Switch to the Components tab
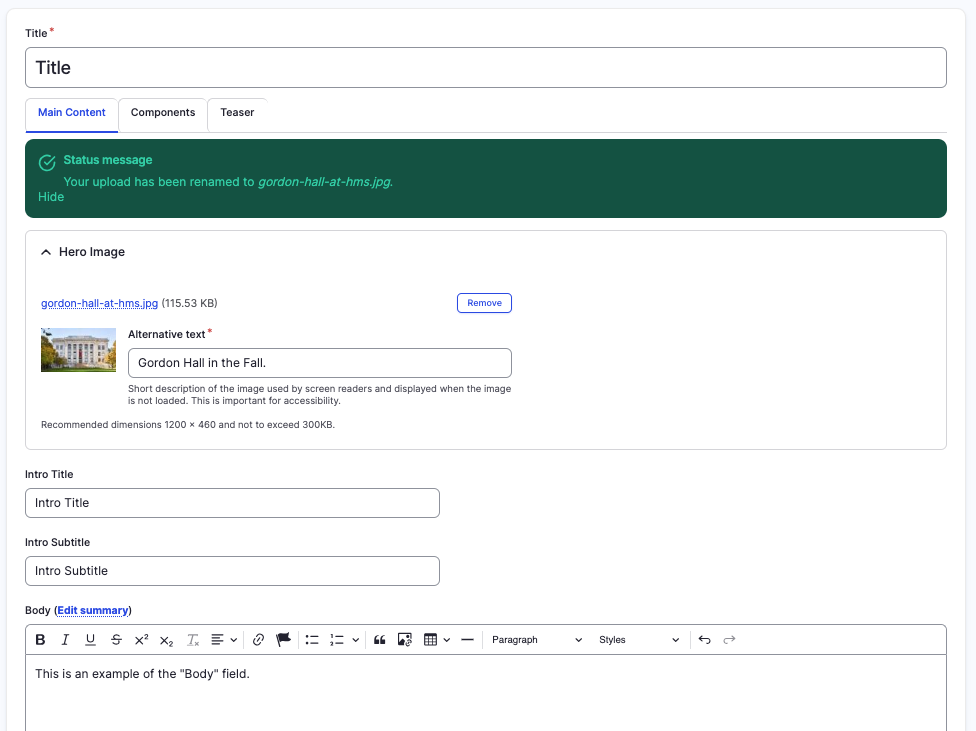976x731 pixels. (163, 113)
